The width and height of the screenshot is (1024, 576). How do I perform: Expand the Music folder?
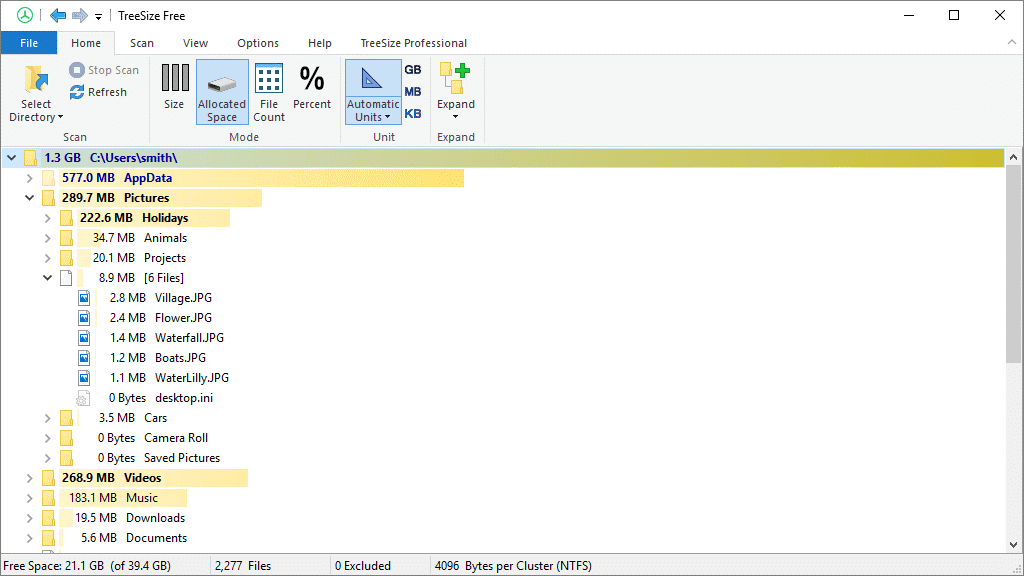[x=29, y=498]
